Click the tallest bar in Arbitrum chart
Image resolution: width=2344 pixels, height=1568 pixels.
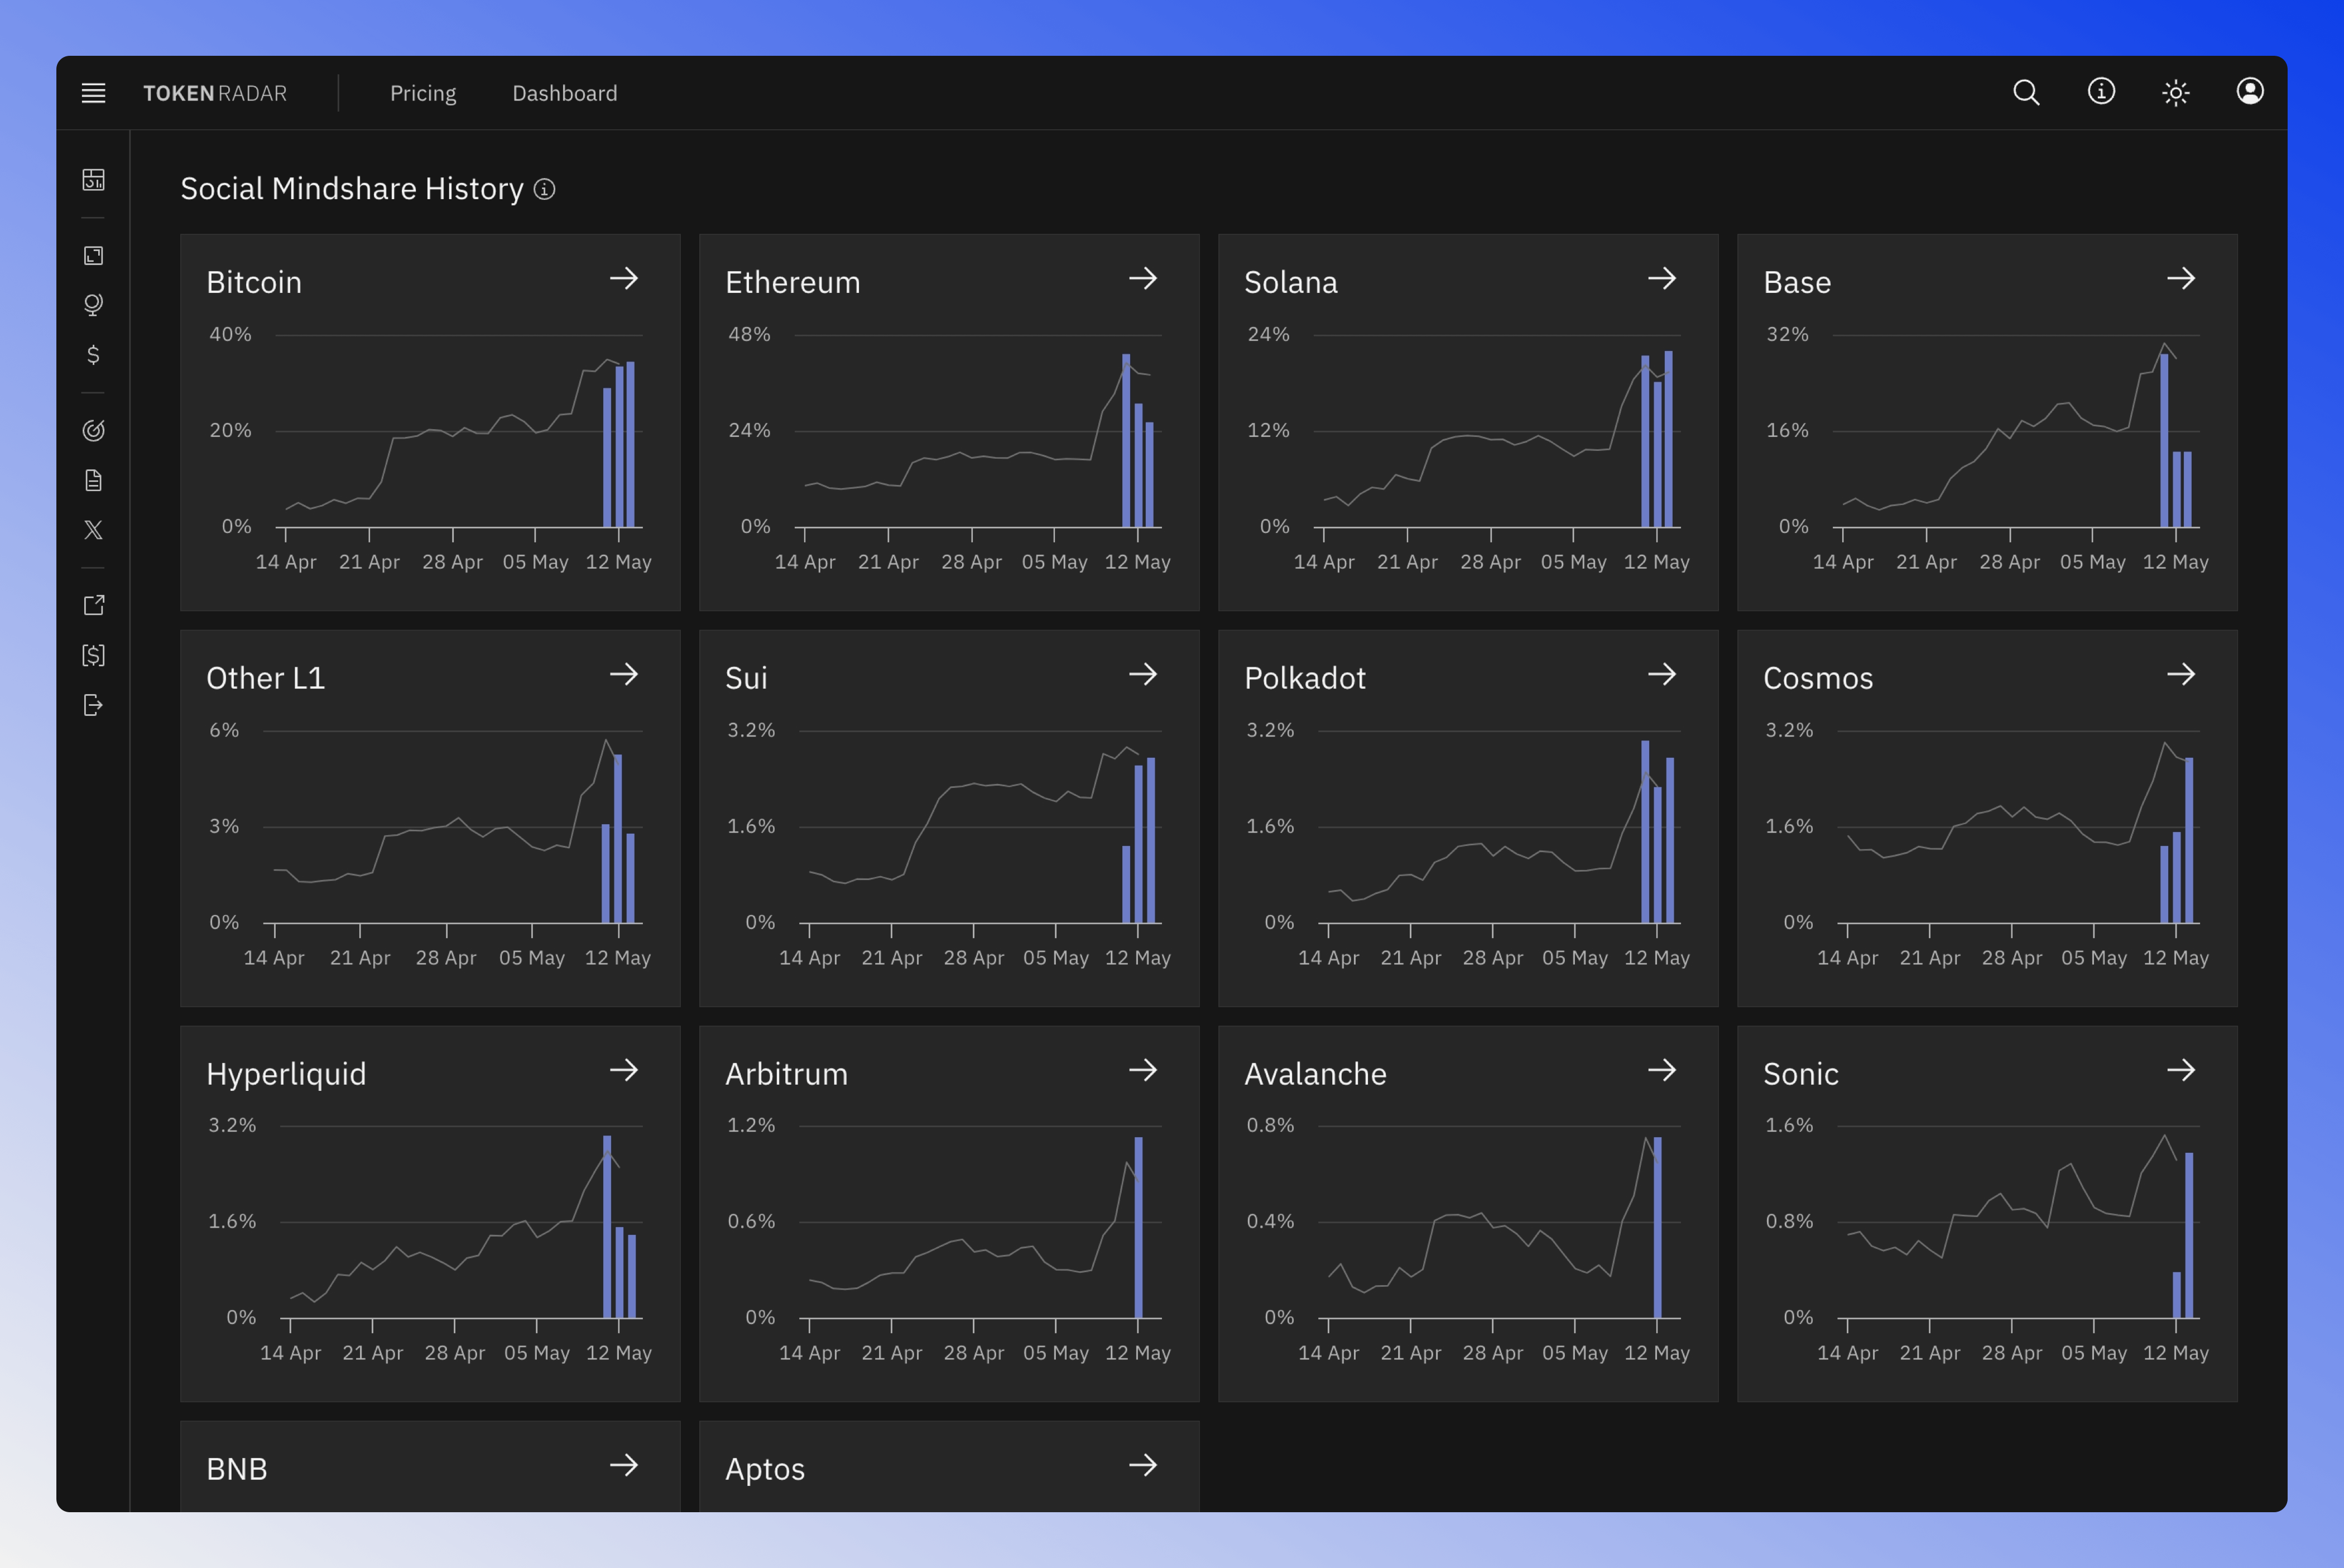(x=1138, y=1227)
